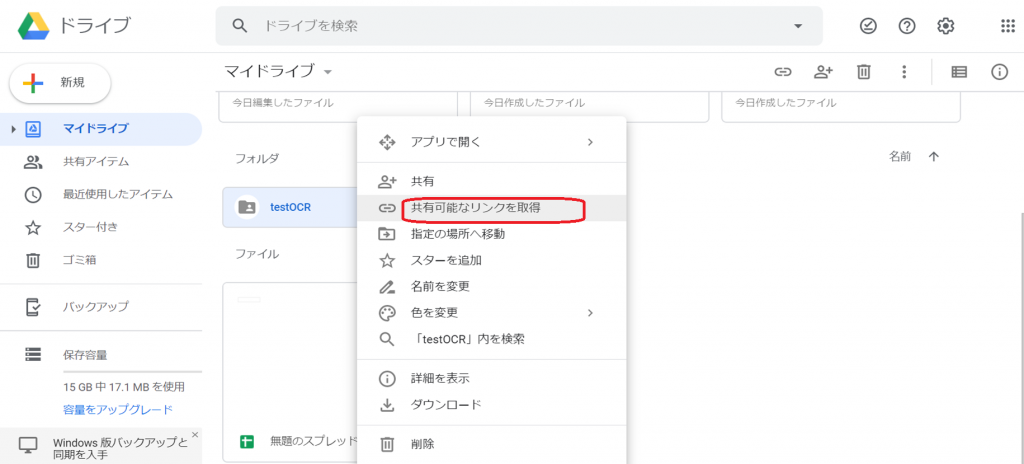
Task: Choose ダウンロード menu item
Action: click(492, 405)
